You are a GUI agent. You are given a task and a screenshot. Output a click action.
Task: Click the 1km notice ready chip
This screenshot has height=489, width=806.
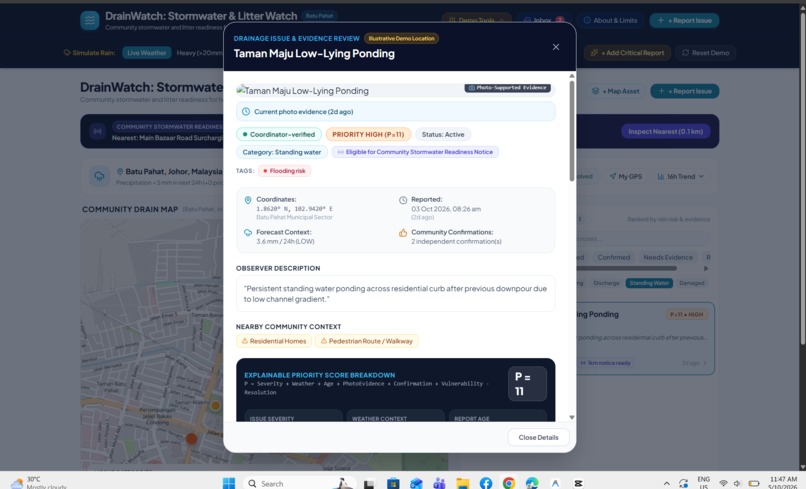[x=606, y=363]
